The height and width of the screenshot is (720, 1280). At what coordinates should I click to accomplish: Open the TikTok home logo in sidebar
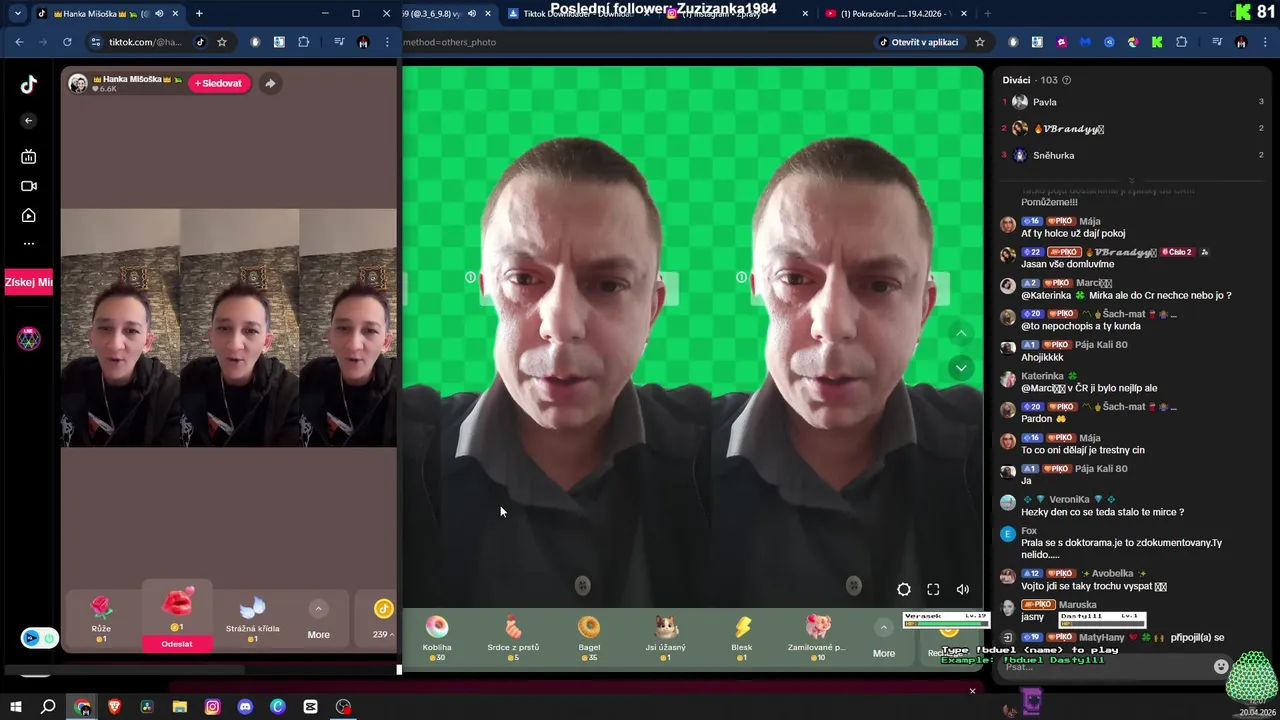29,85
